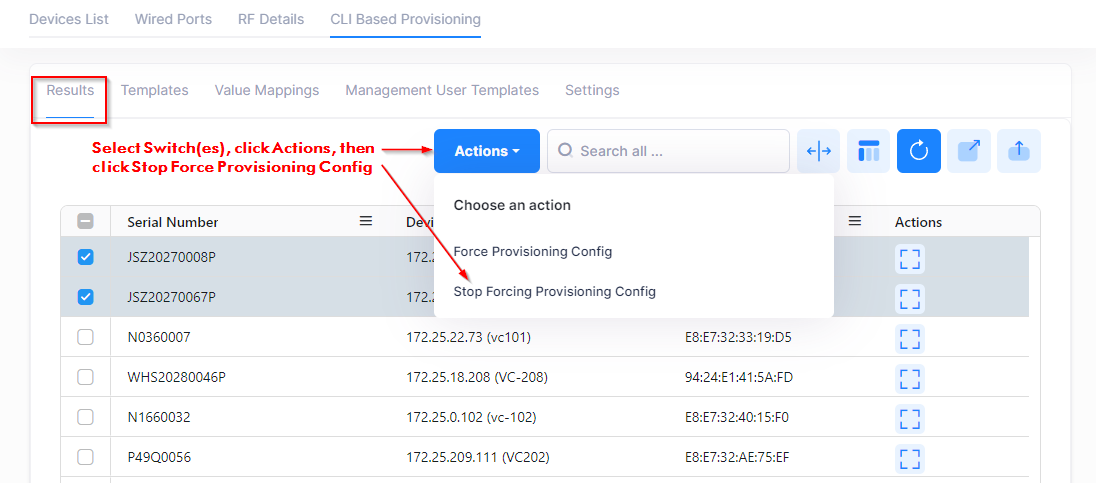Open Serial Number column menu icon
Screen dimensions: 1096x483
click(x=366, y=222)
